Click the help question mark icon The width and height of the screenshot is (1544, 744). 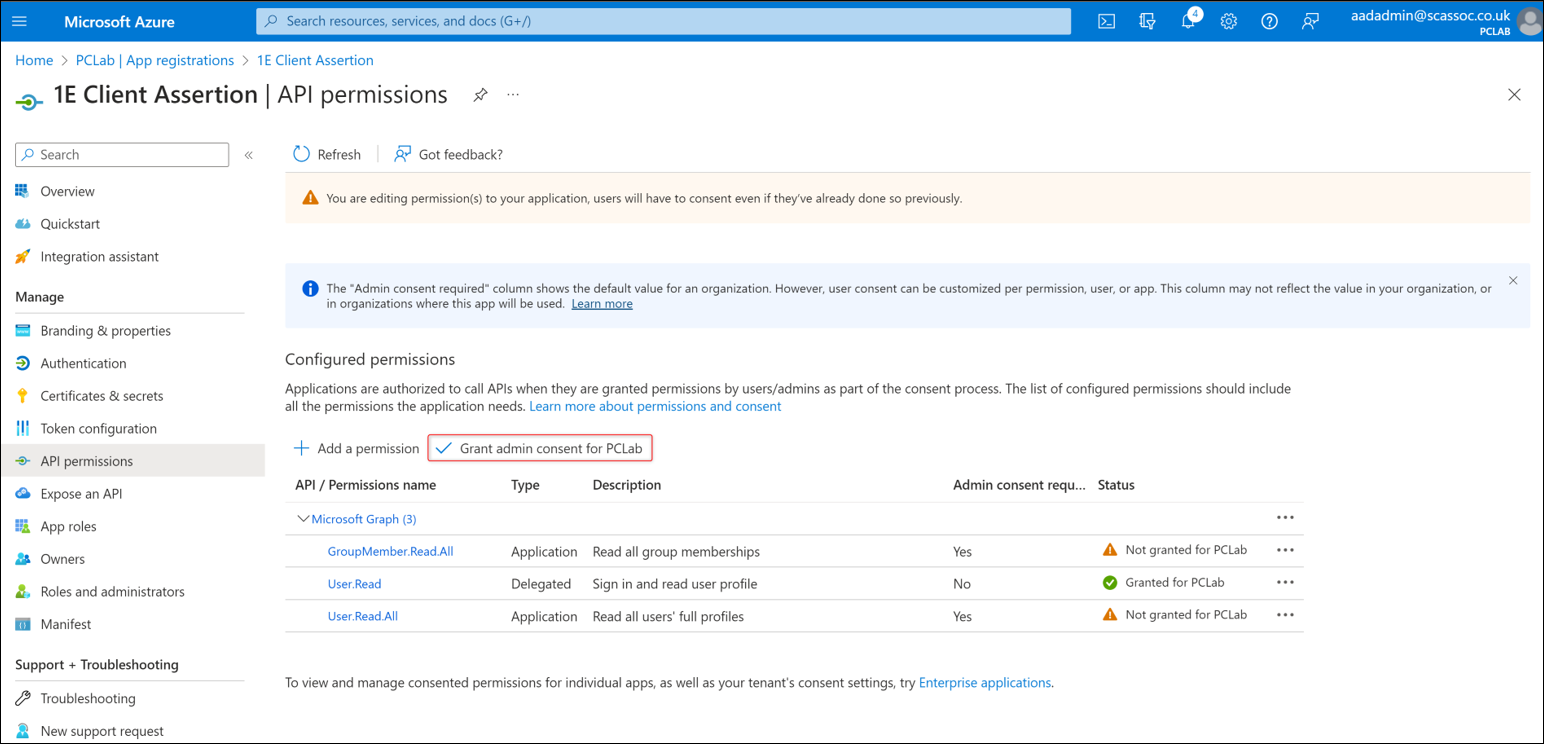coord(1269,21)
